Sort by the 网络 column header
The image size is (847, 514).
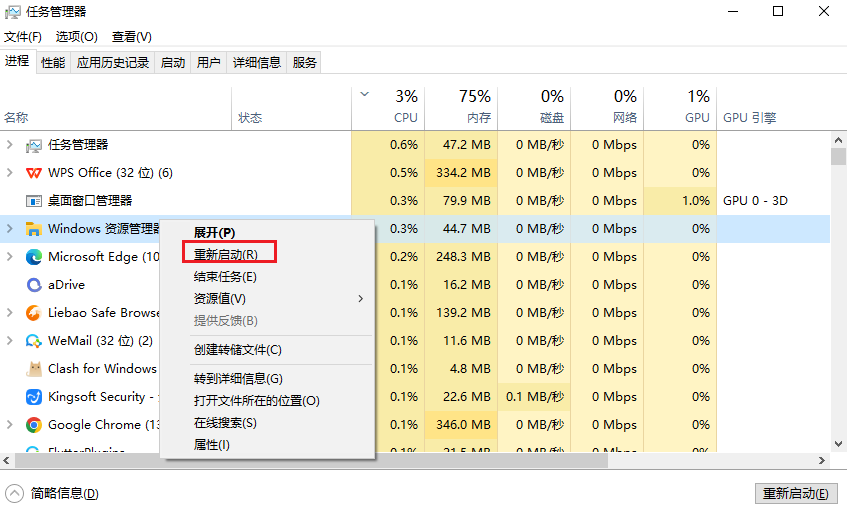pyautogui.click(x=607, y=109)
